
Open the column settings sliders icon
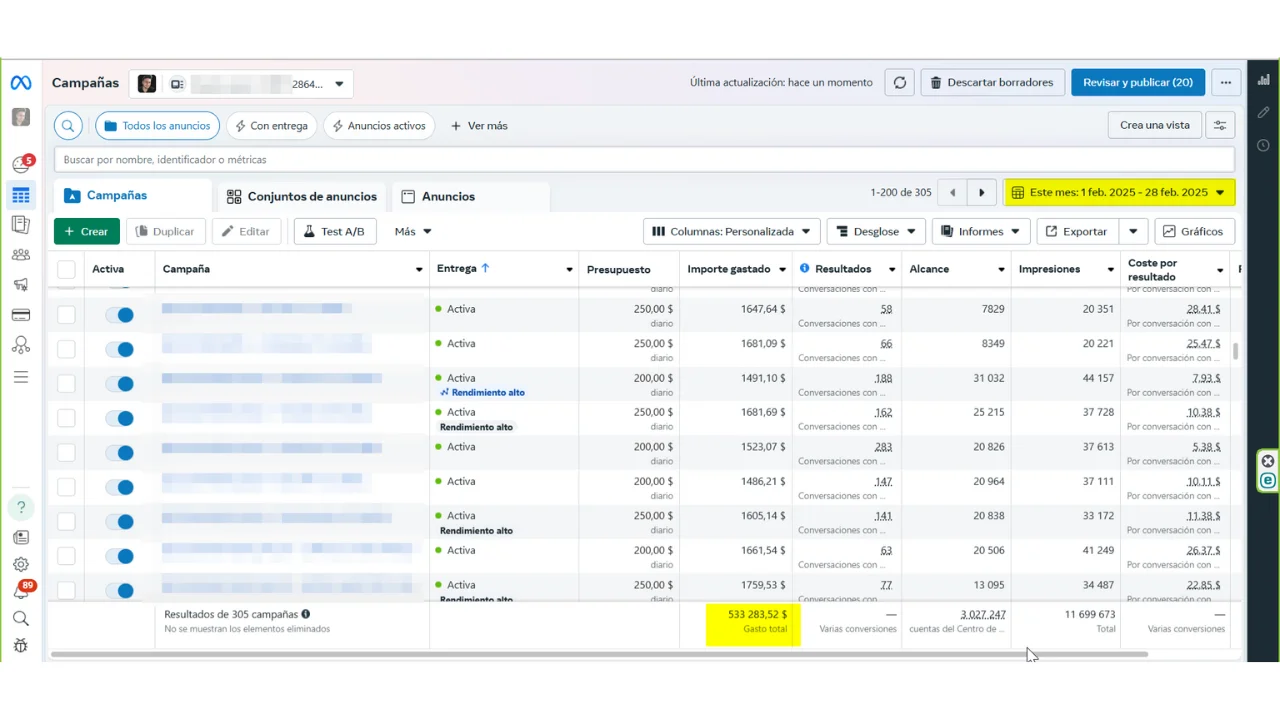coord(1220,125)
